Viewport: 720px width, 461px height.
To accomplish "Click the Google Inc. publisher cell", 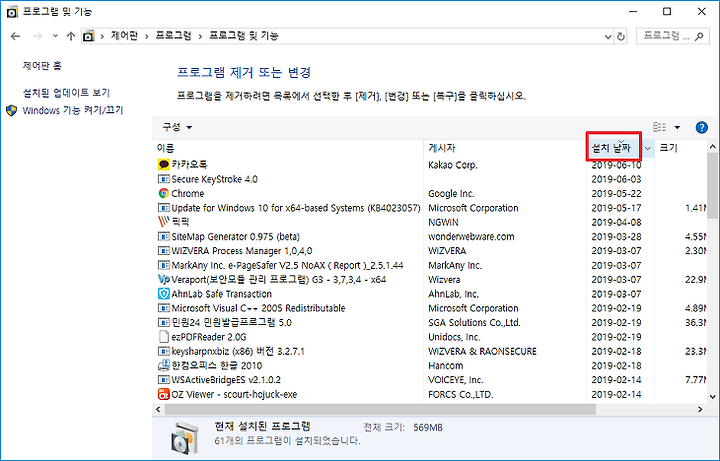I will tap(451, 193).
